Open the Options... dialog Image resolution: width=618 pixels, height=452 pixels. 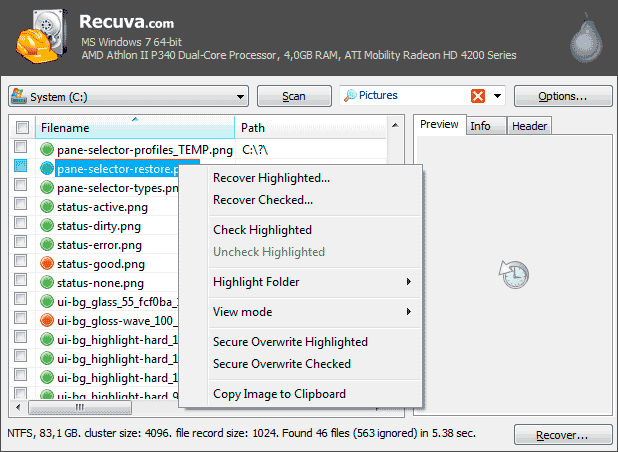[x=563, y=96]
